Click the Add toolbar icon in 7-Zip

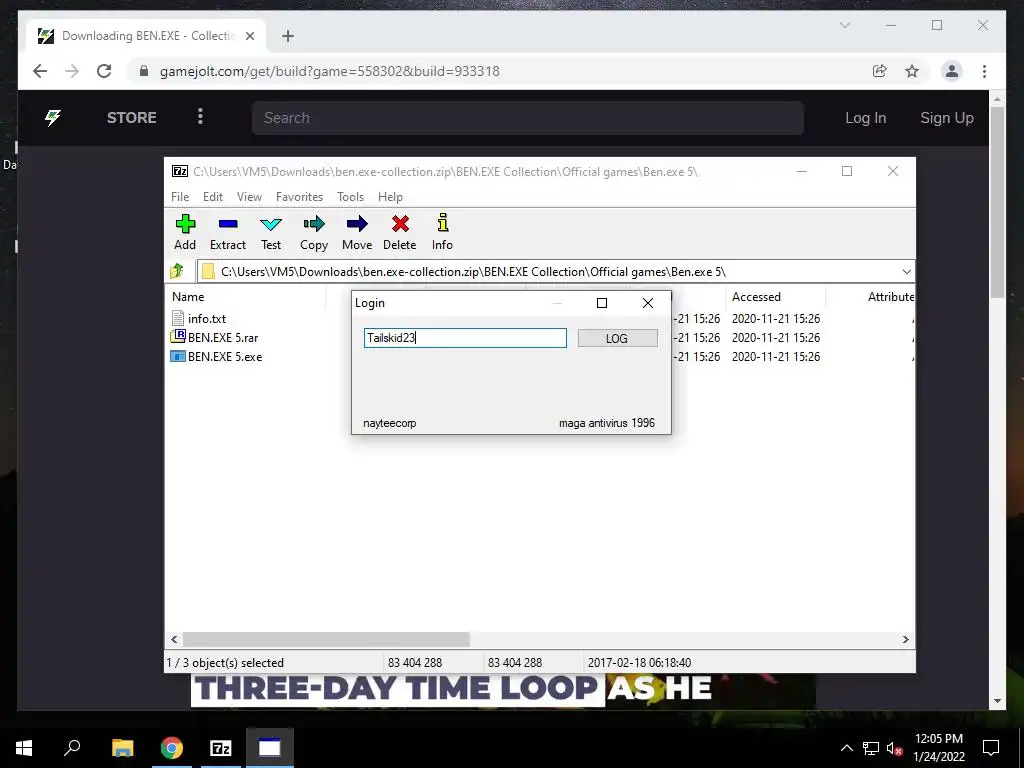point(185,225)
